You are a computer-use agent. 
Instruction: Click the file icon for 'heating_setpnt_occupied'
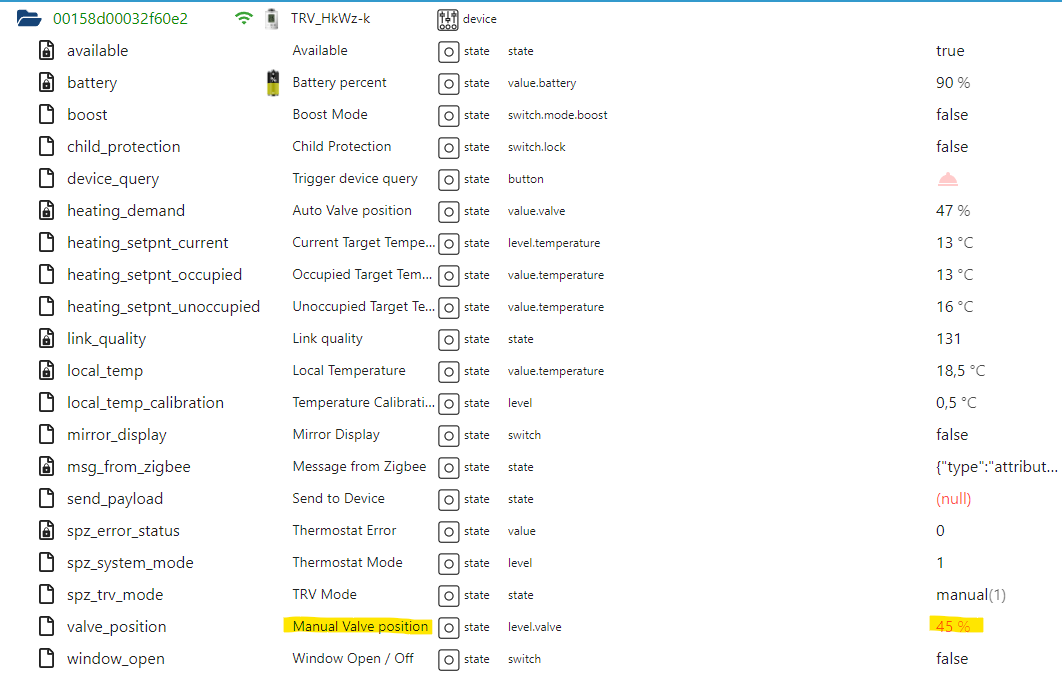click(x=46, y=274)
